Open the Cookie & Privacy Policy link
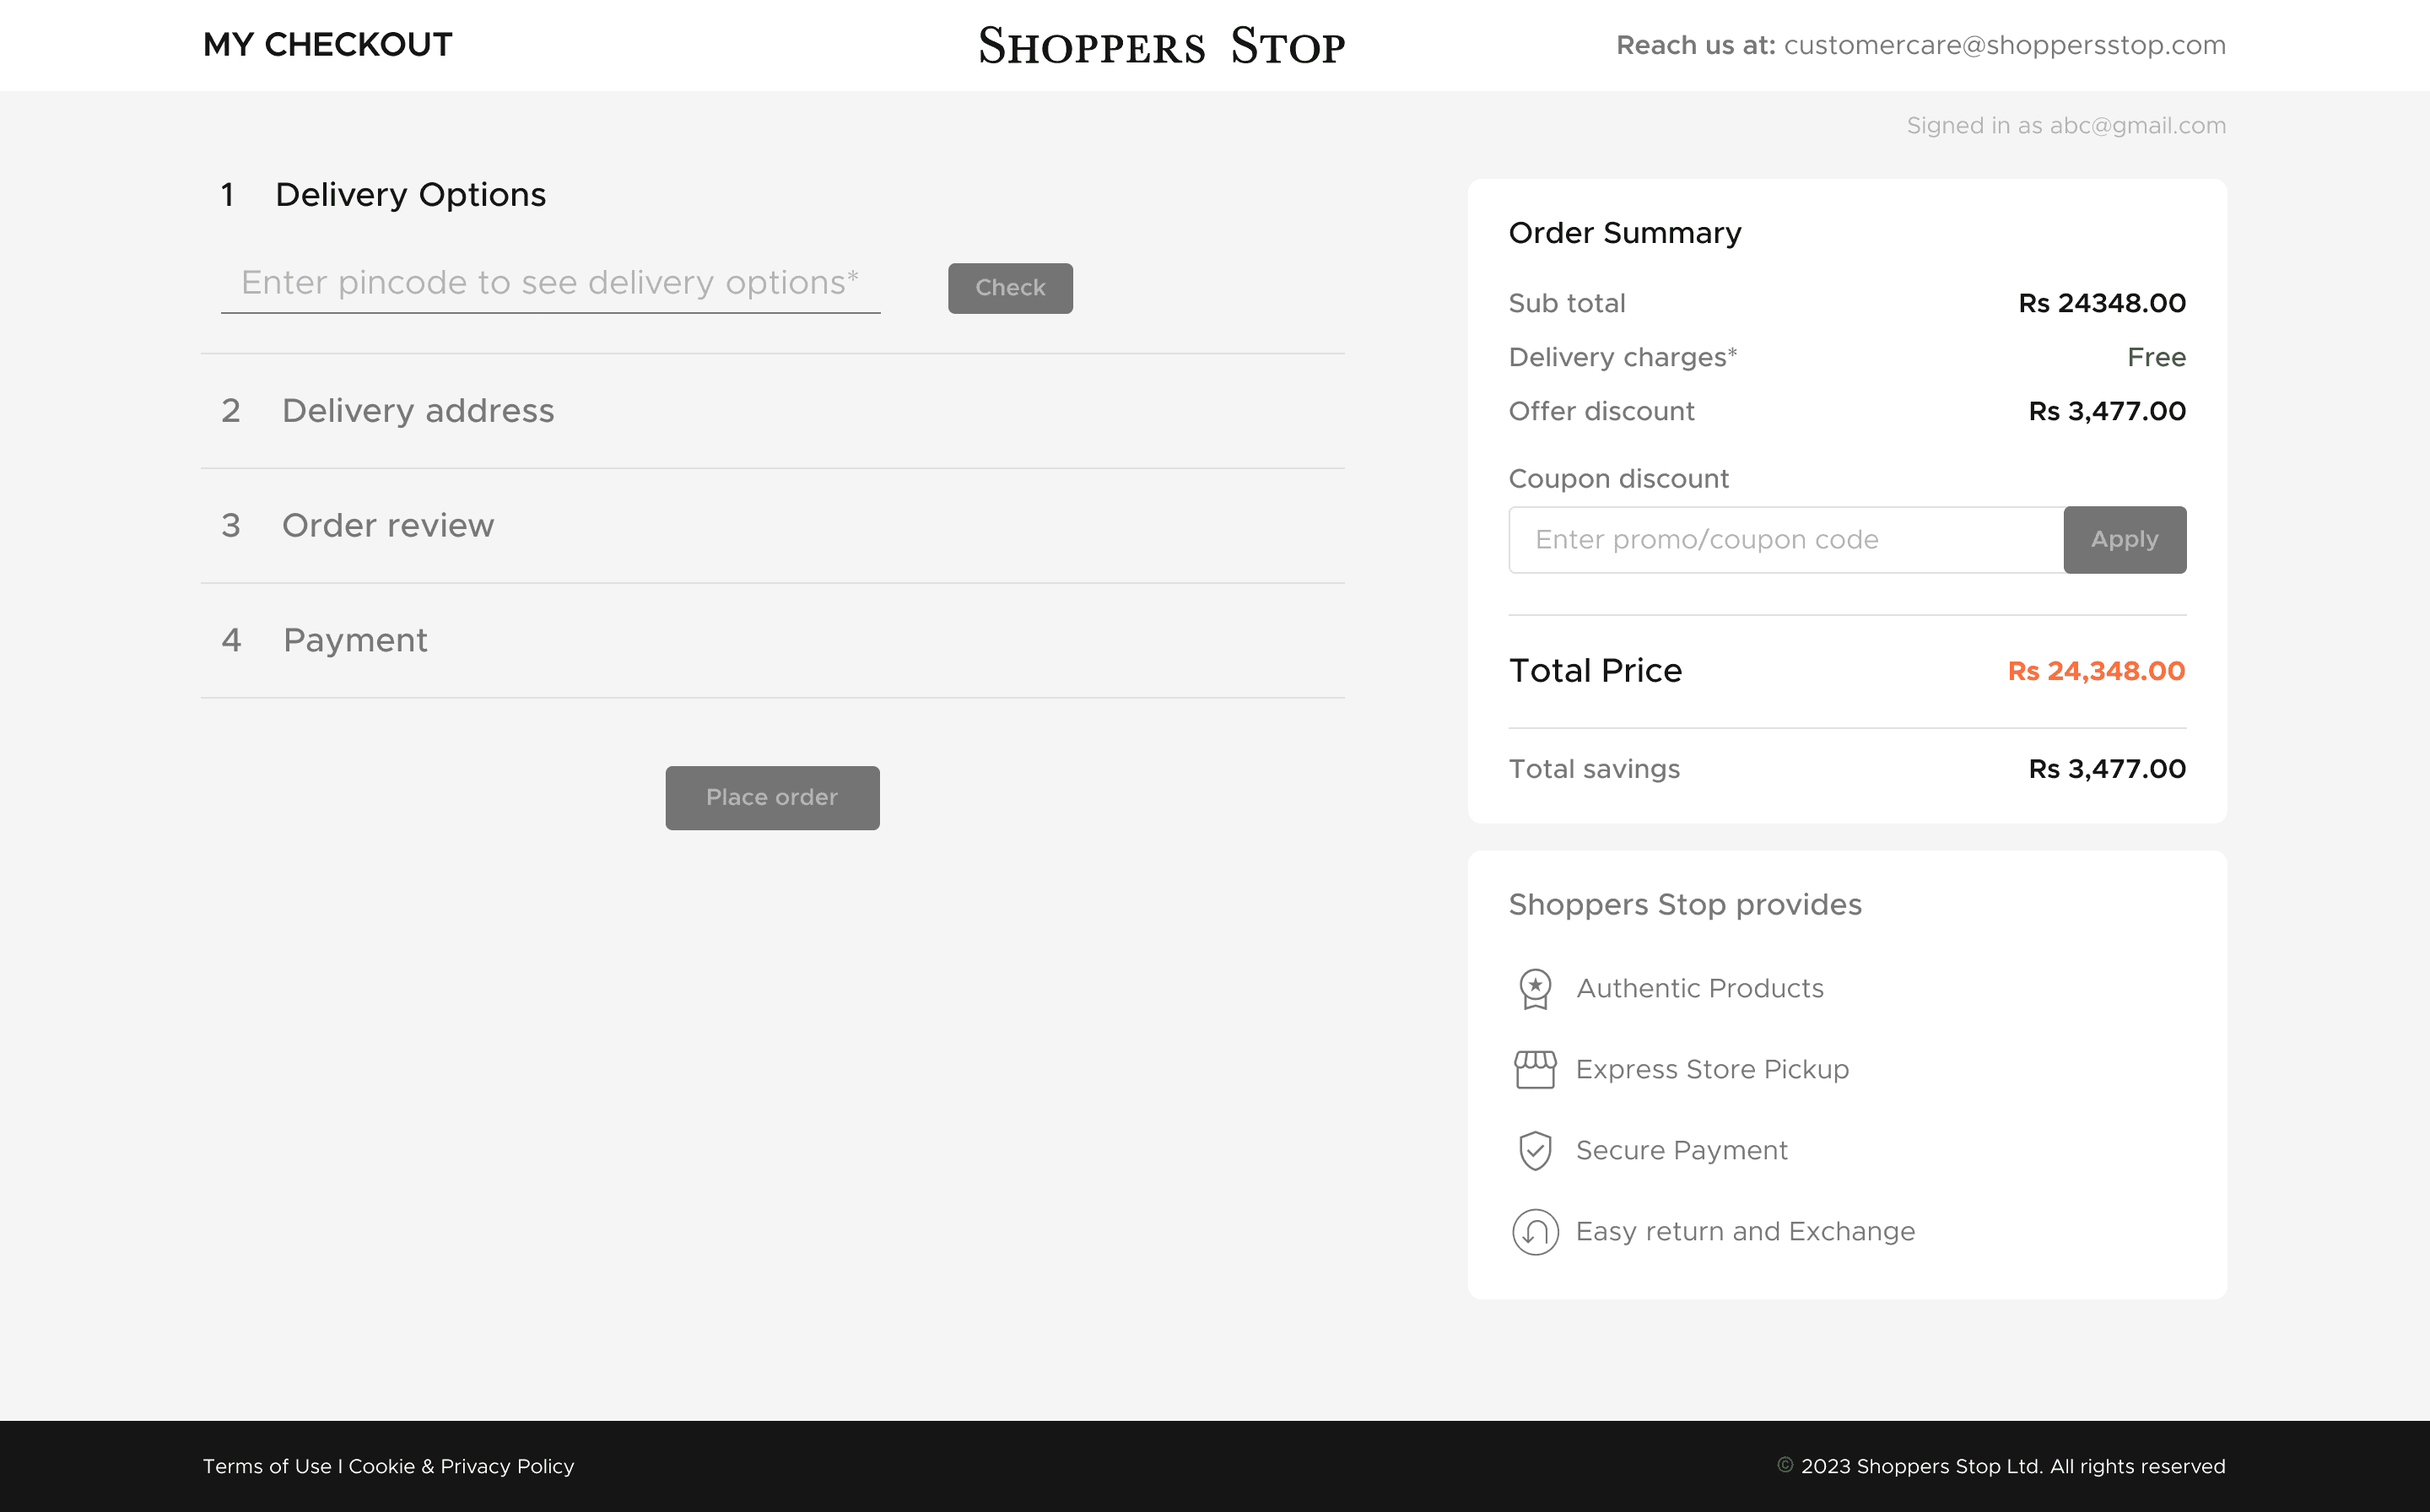This screenshot has width=2430, height=1512. [x=461, y=1466]
